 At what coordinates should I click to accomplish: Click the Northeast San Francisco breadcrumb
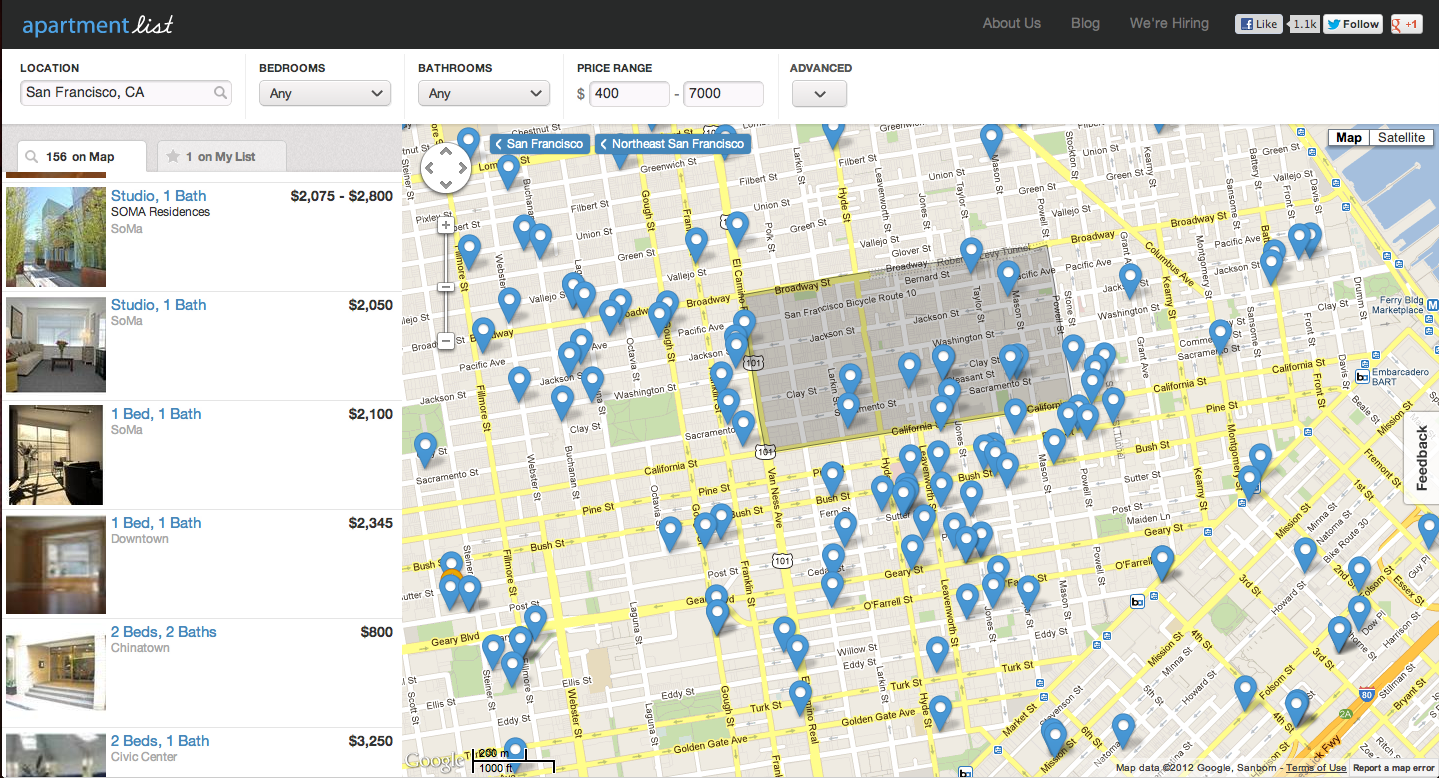(x=672, y=144)
